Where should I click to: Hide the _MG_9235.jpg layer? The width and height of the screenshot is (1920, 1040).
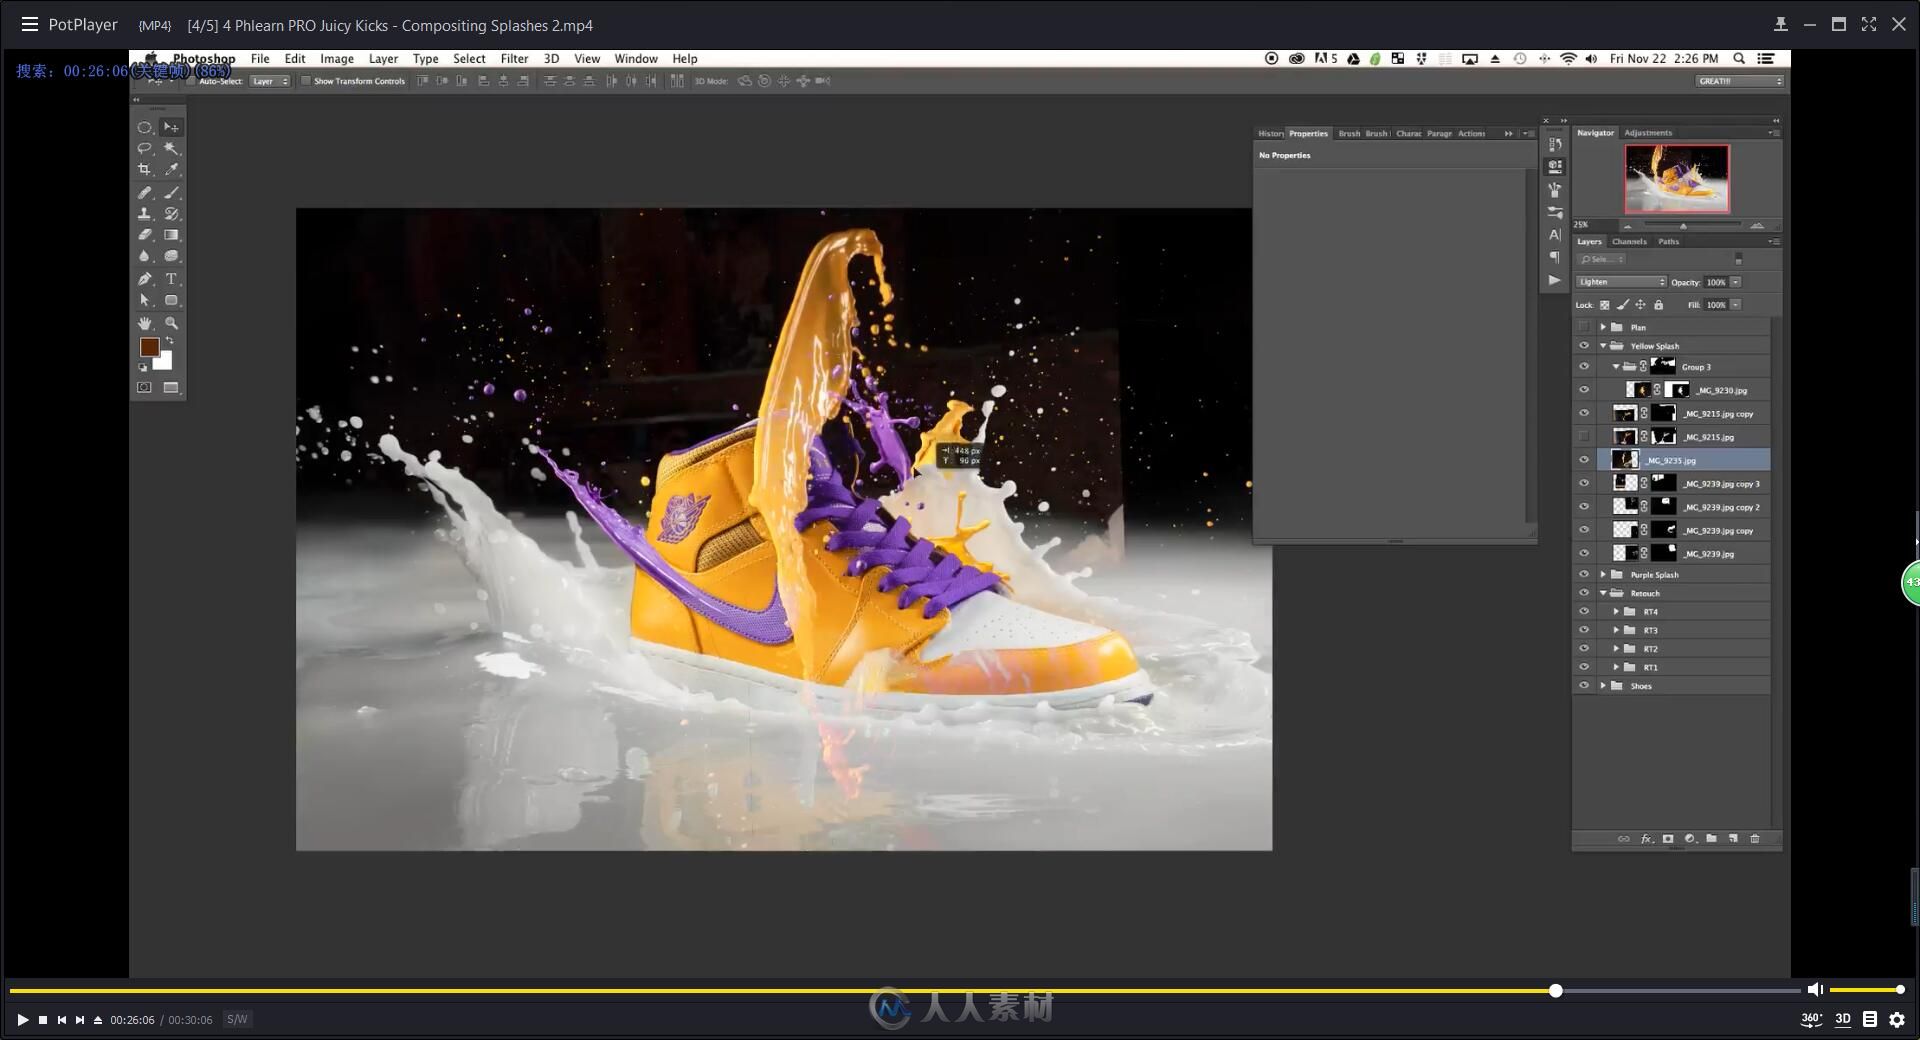coord(1584,460)
